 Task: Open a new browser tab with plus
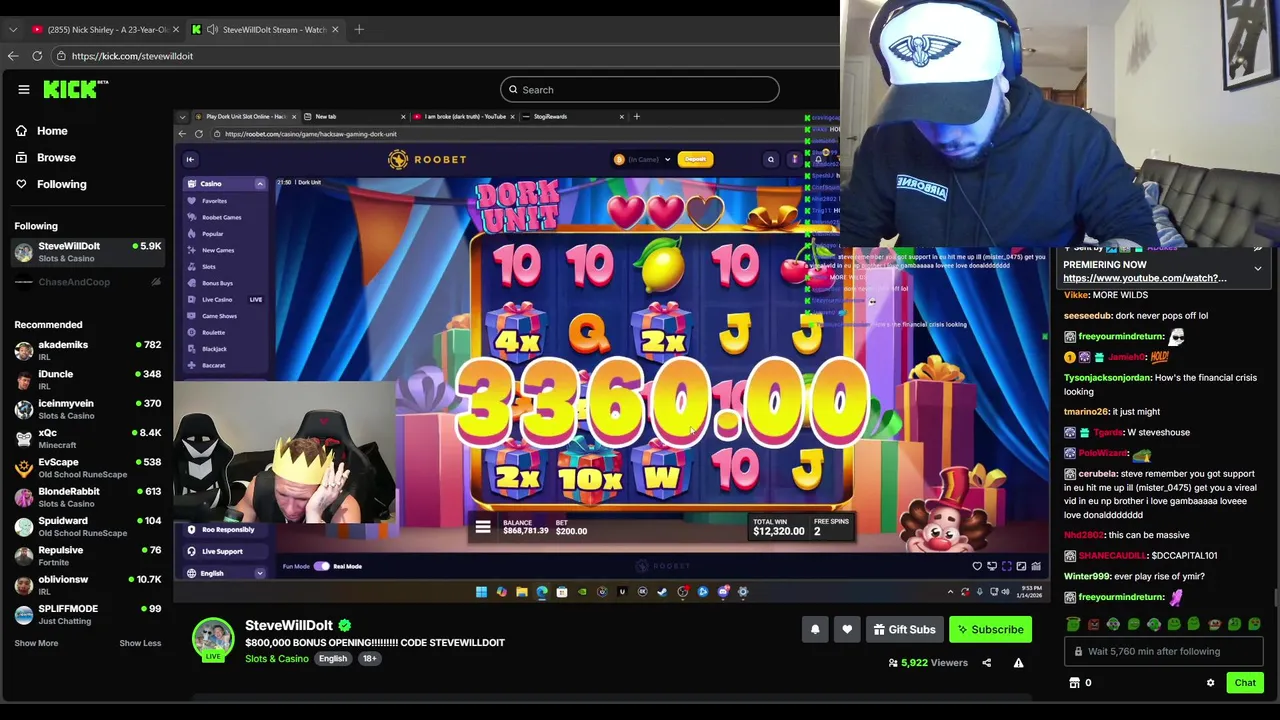pos(359,29)
